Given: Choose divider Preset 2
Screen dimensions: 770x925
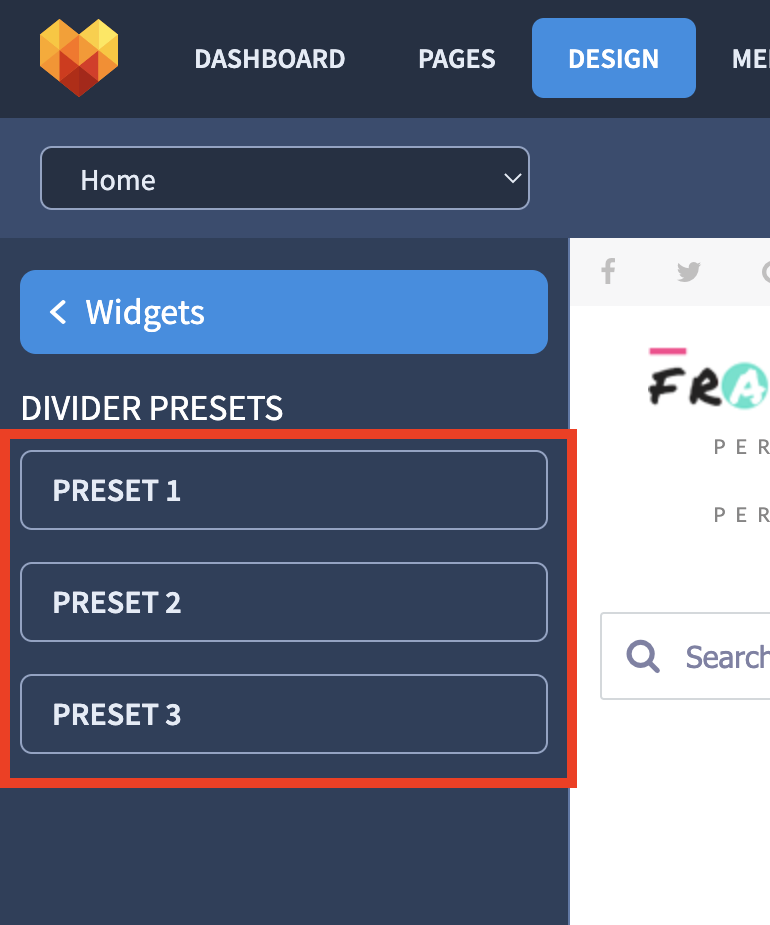Looking at the screenshot, I should click(284, 602).
